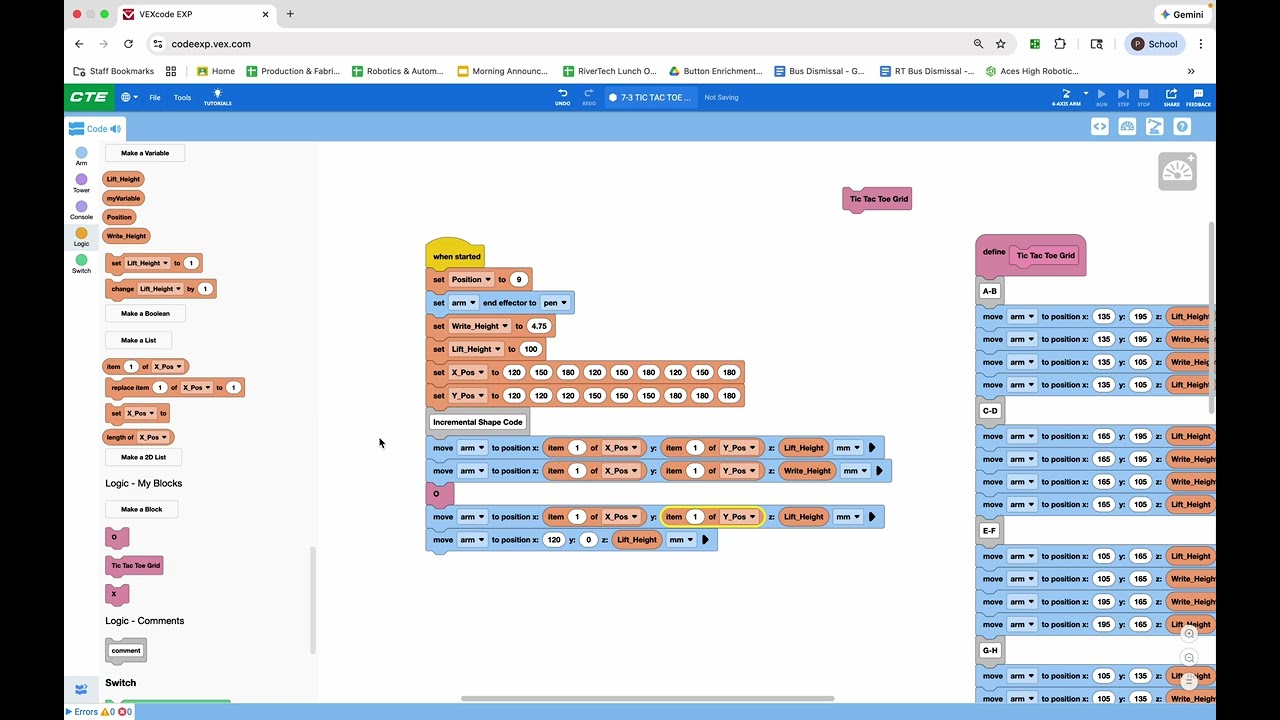
Task: Click the pink O block in workspace
Action: coord(439,494)
